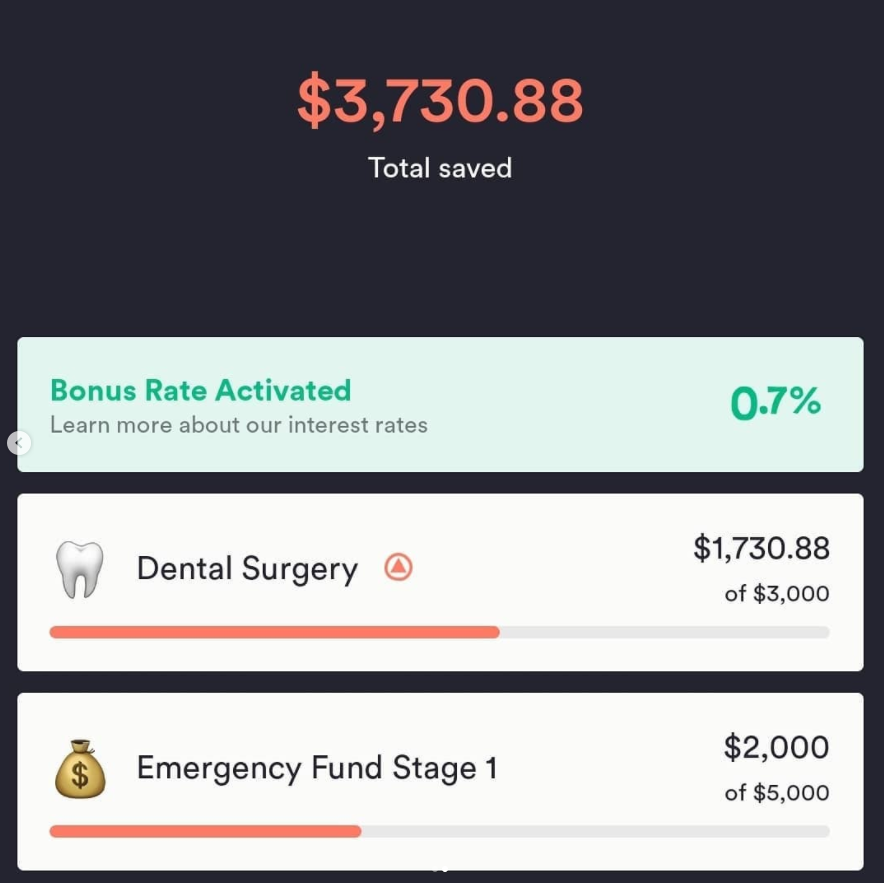Open the Dental Surgery goal

(440, 582)
